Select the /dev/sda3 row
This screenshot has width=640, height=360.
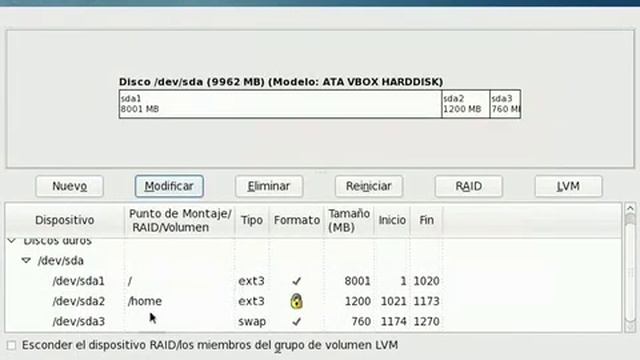pyautogui.click(x=313, y=321)
